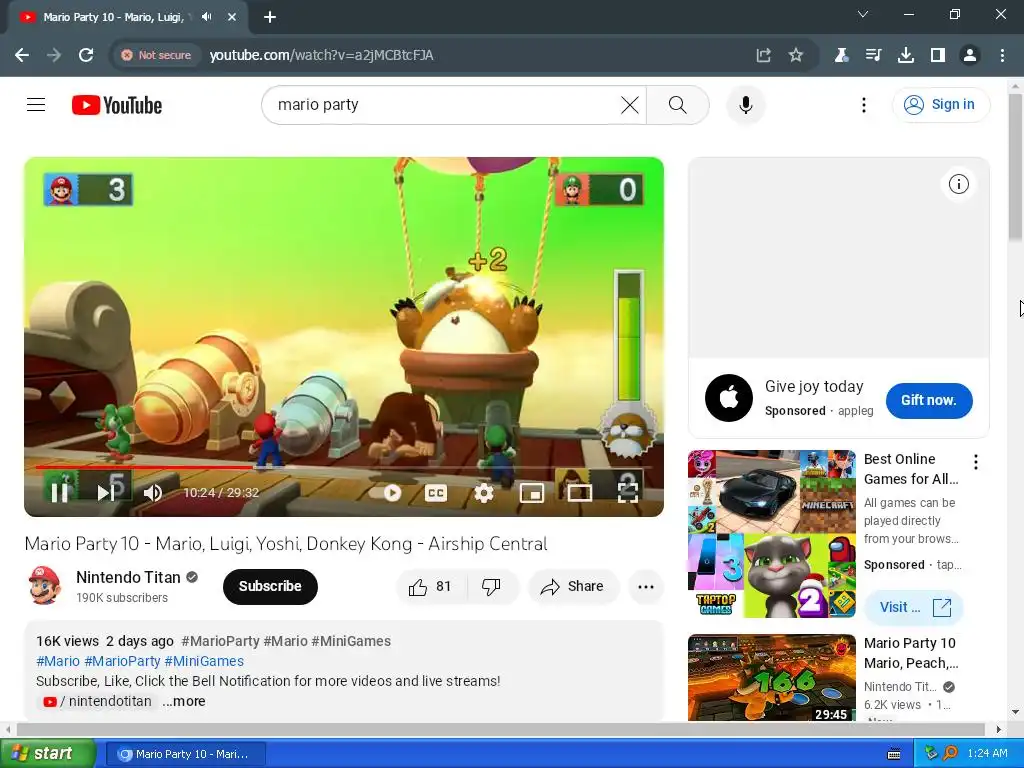Open Nintendo Titan channel avatar

(x=45, y=586)
